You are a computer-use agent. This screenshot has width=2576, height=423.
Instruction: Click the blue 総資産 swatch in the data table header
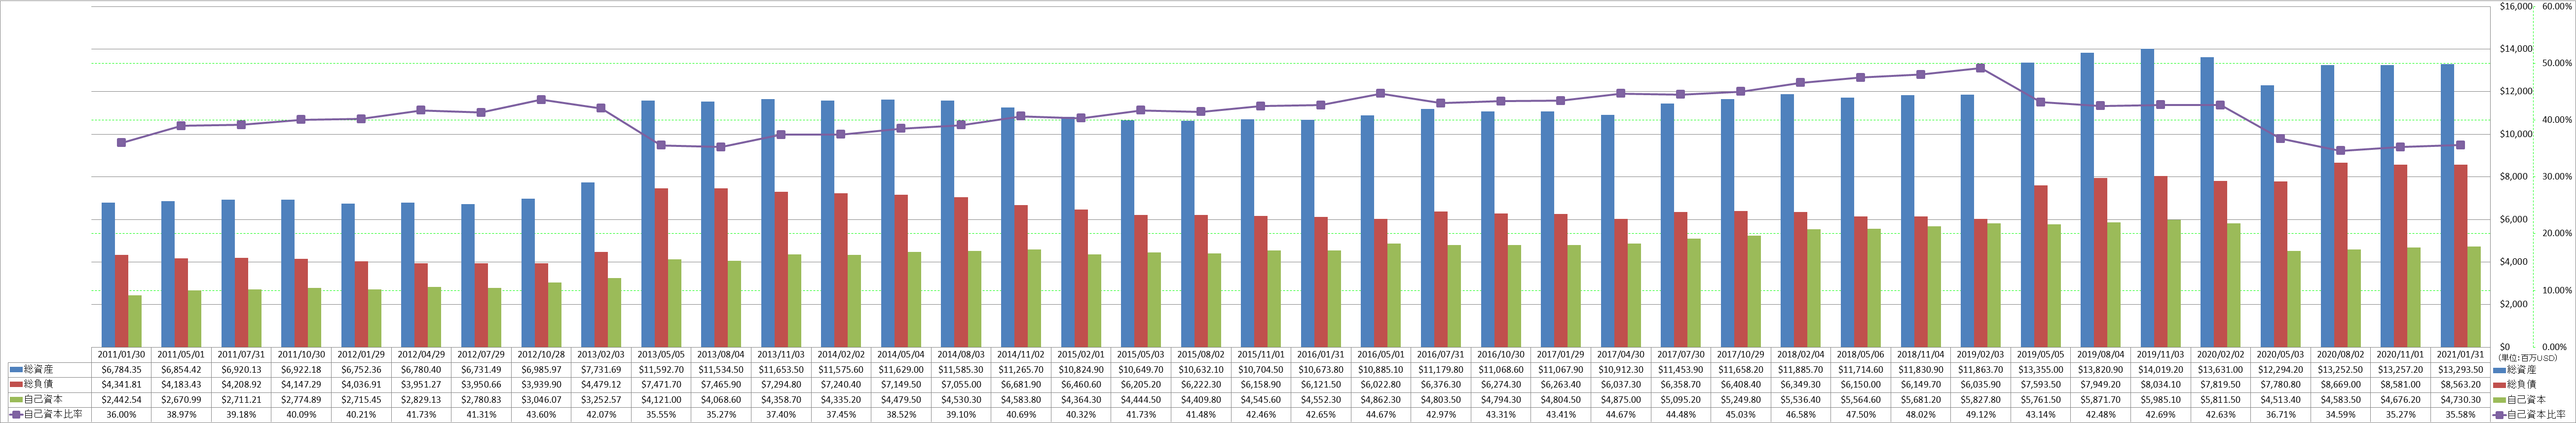[x=16, y=370]
